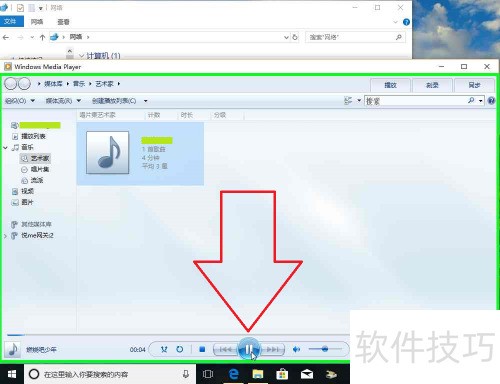Viewport: 500px width, 384px height.
Task: Open the 同步 tab
Action: 474,85
